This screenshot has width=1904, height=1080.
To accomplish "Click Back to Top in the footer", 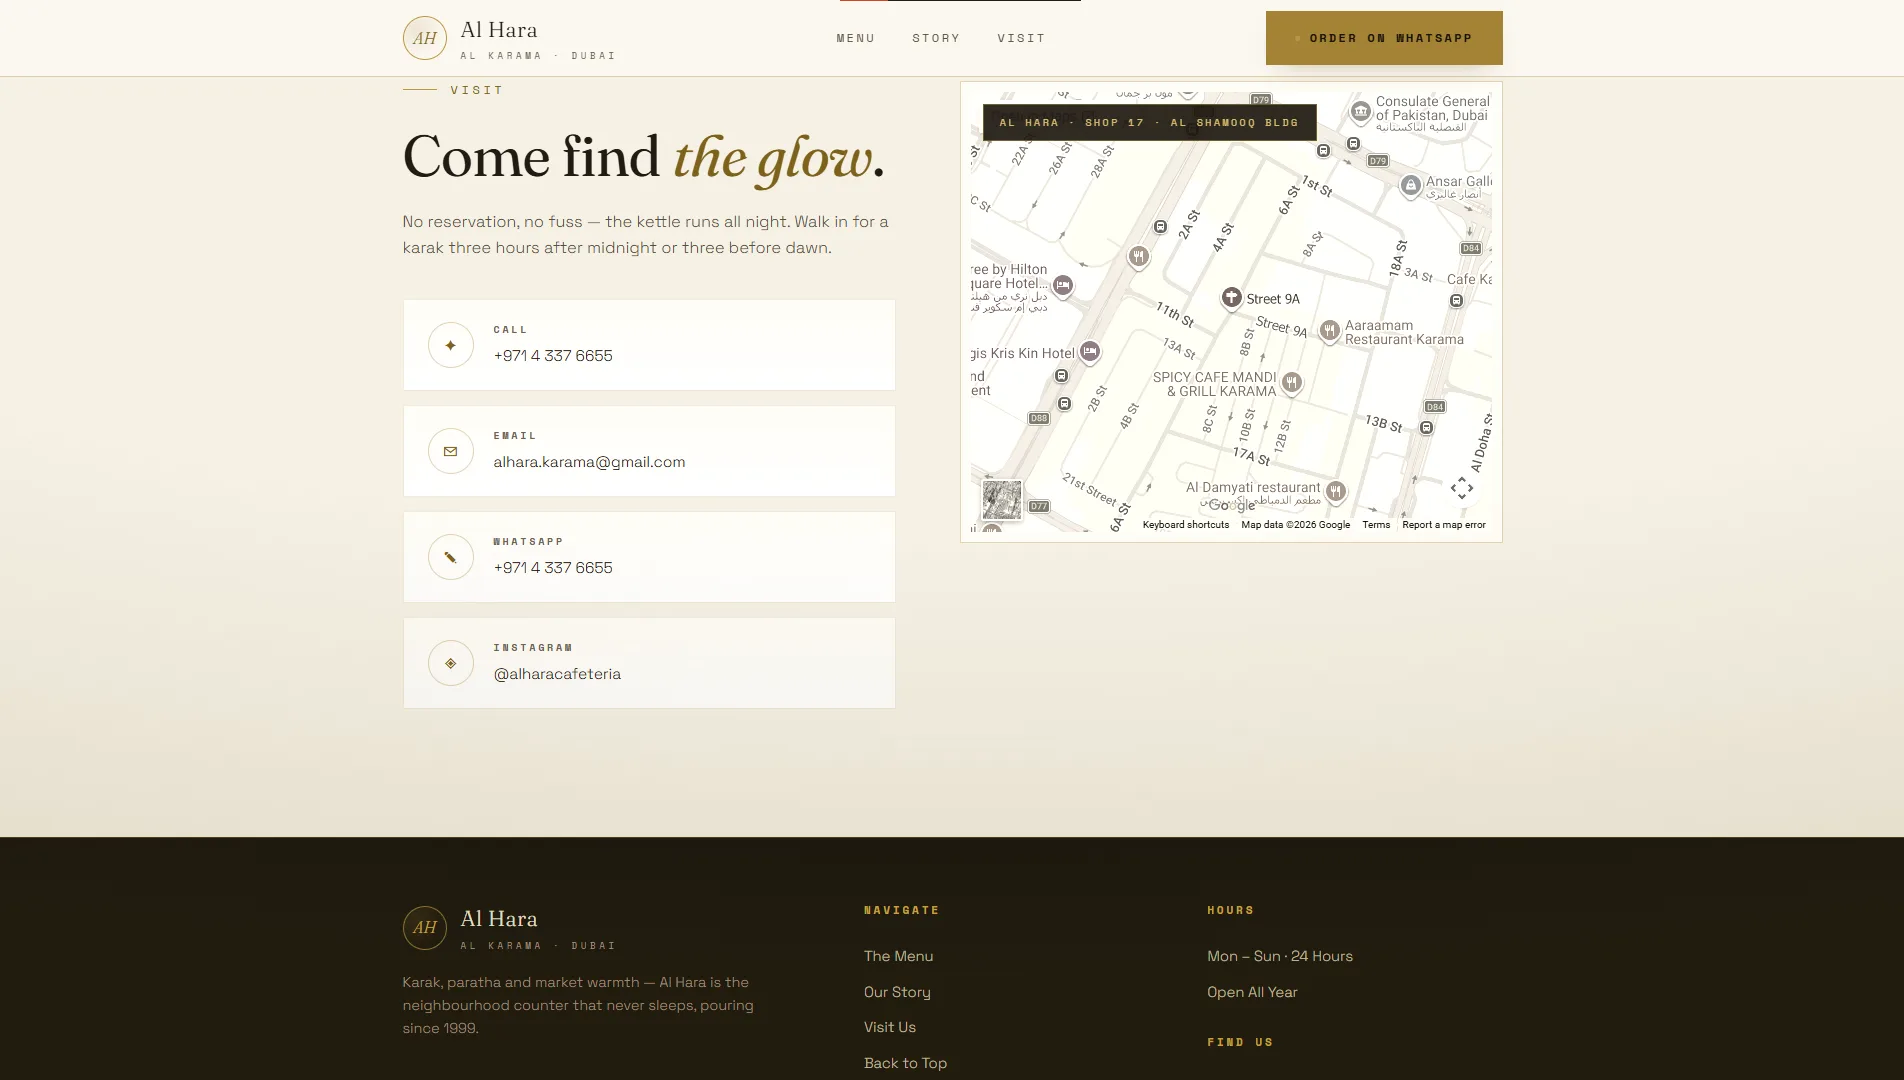I will pyautogui.click(x=905, y=1063).
